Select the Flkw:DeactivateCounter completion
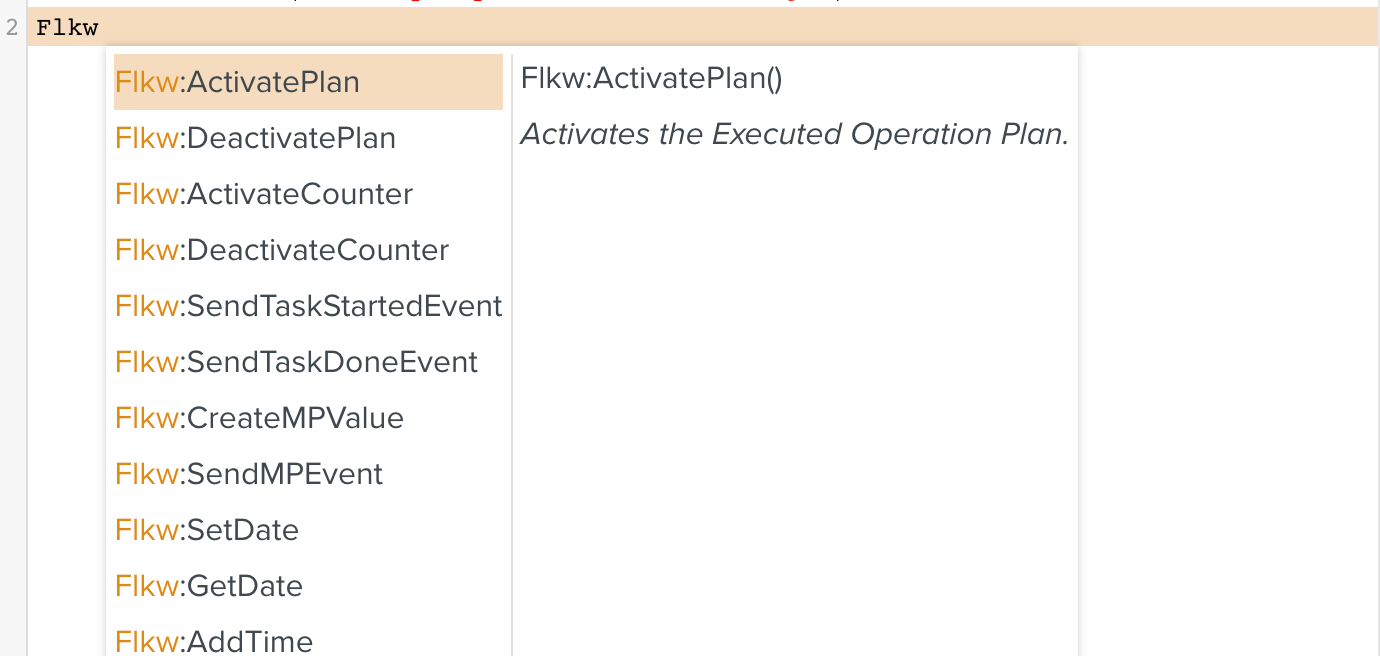 coord(282,250)
